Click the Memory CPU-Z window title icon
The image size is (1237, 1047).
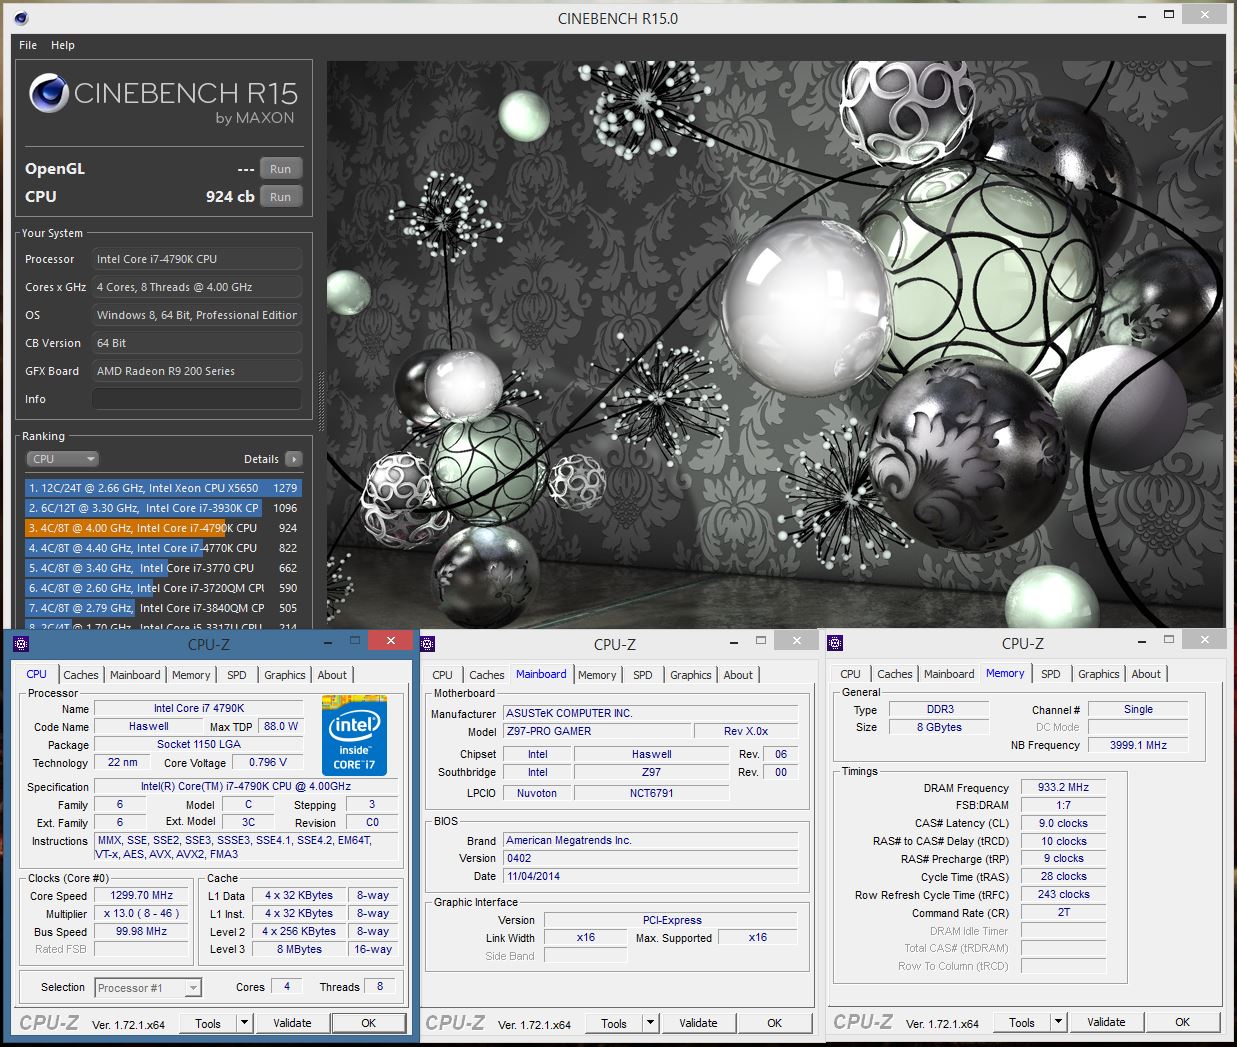835,643
